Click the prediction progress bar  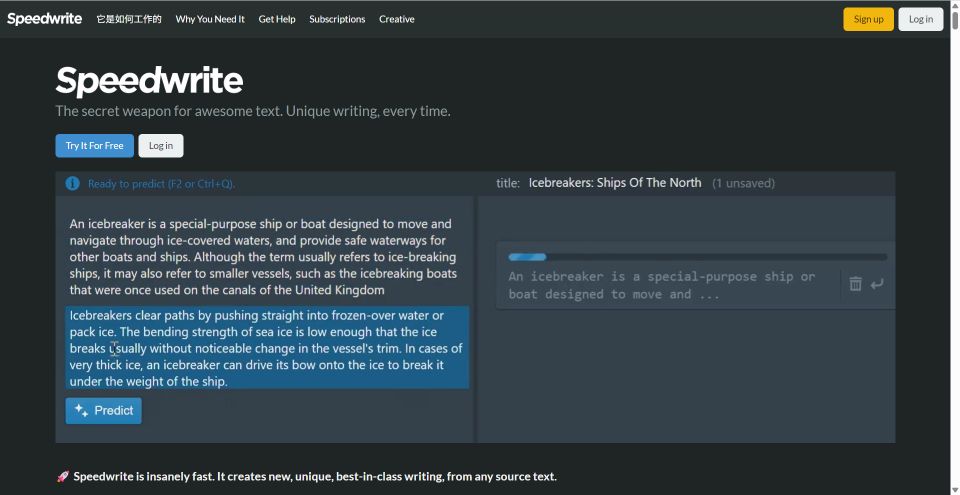697,257
